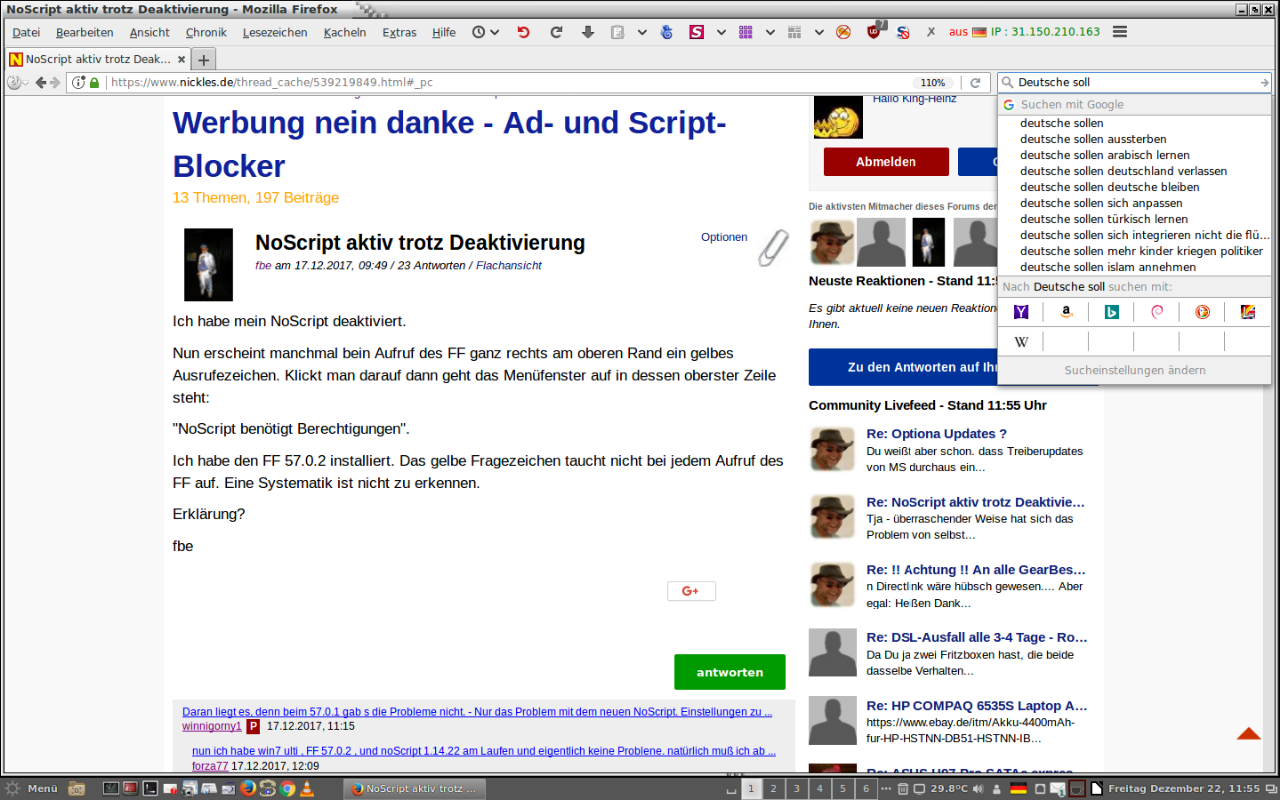1280x800 pixels.
Task: Launch Chrome from the taskbar
Action: click(287, 789)
